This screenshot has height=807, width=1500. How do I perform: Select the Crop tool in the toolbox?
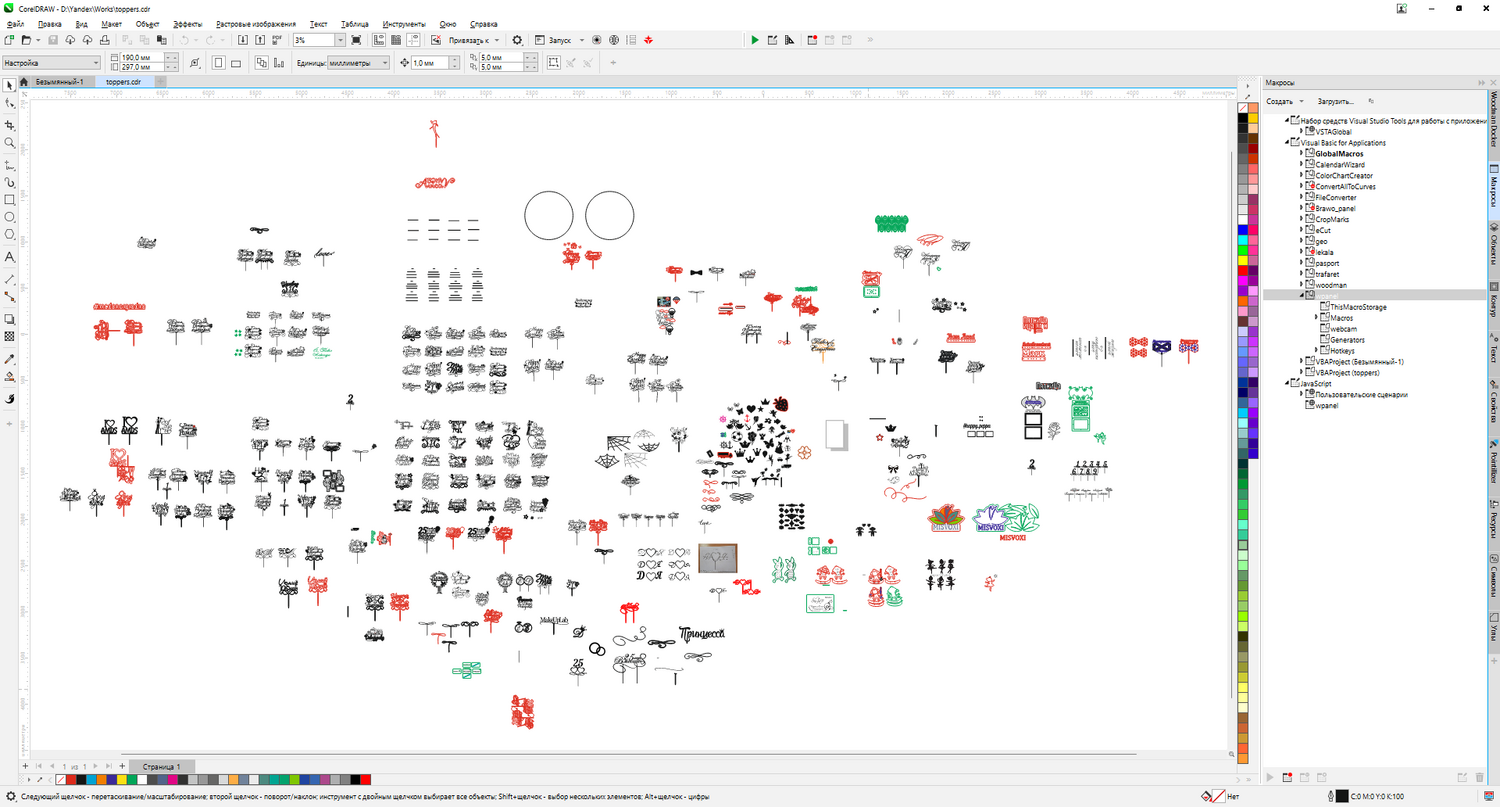10,126
